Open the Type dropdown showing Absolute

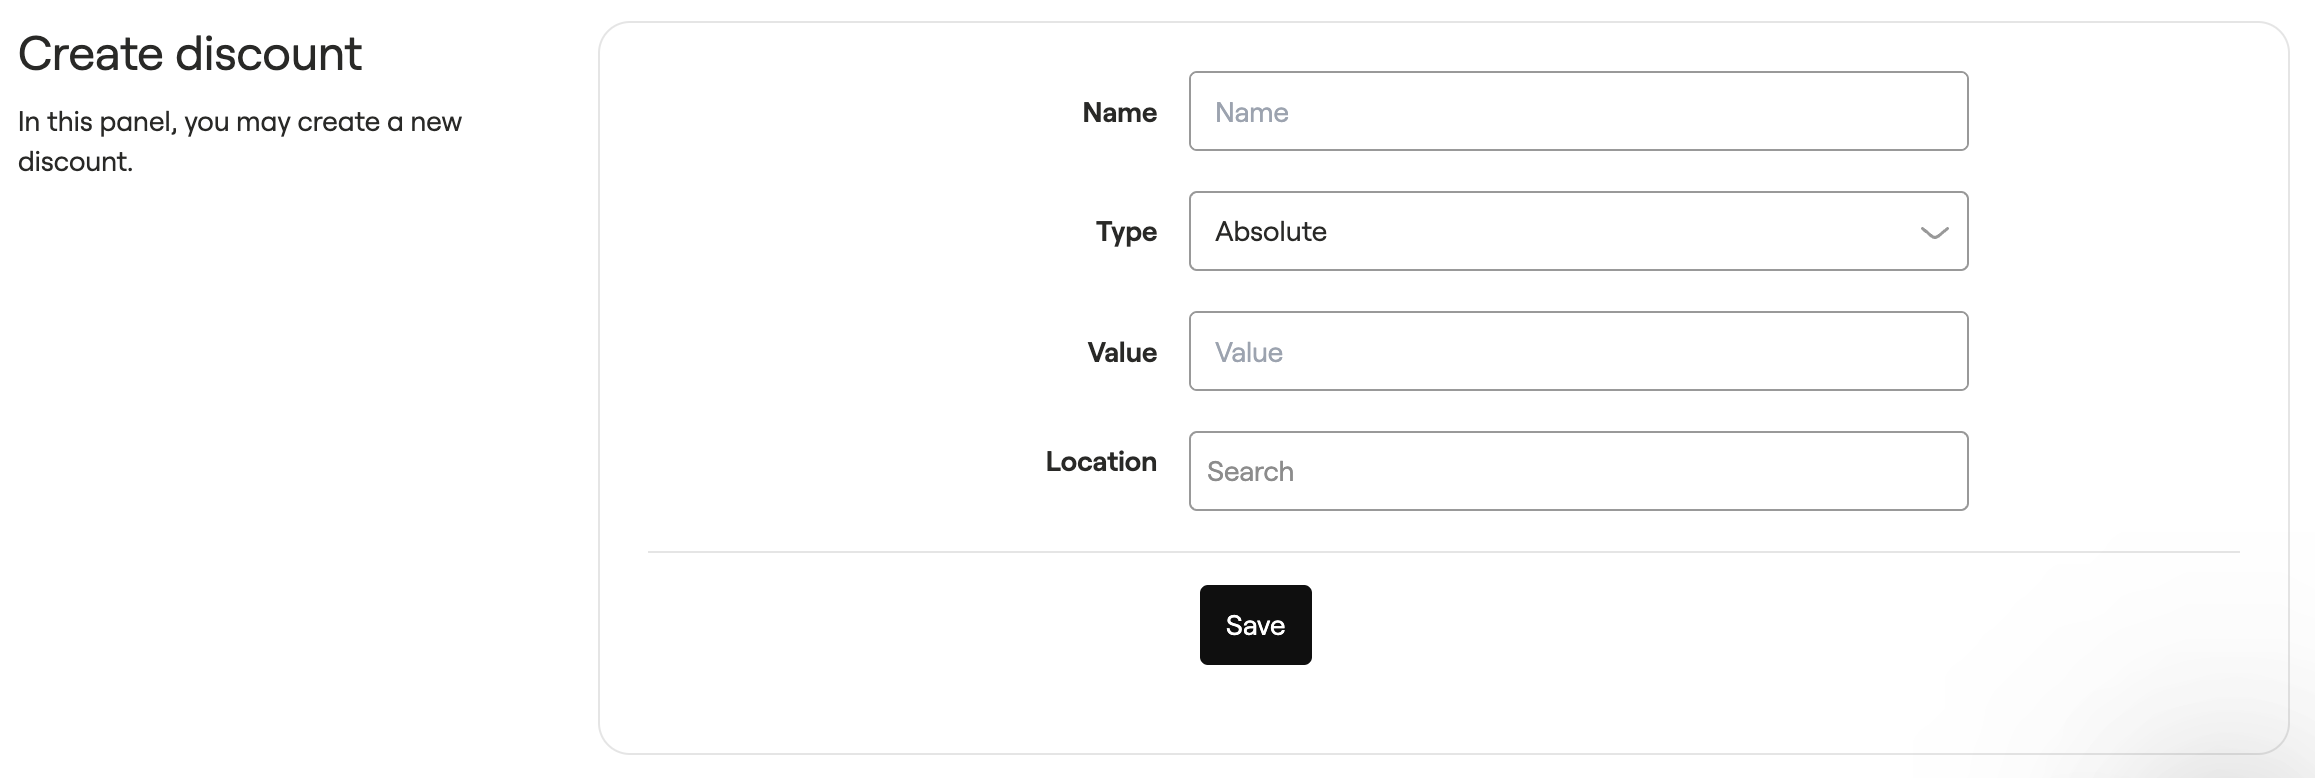[x=1578, y=231]
